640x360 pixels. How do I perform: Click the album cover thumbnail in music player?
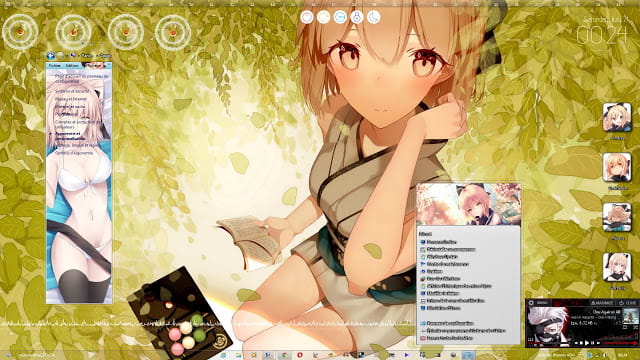631,316
